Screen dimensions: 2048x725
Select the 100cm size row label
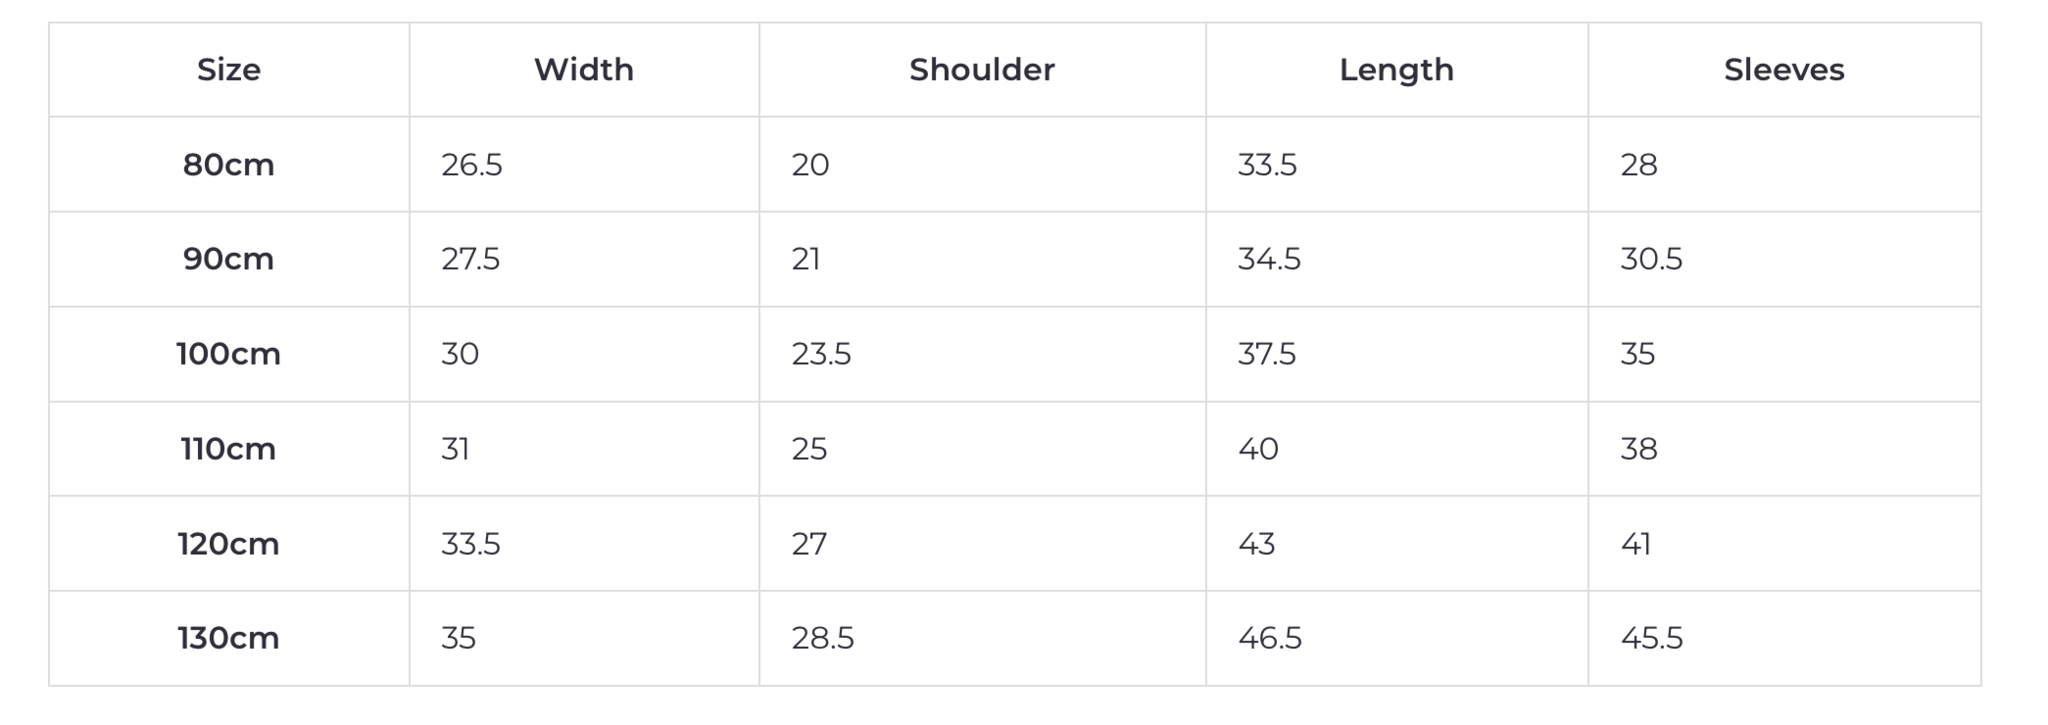click(228, 354)
